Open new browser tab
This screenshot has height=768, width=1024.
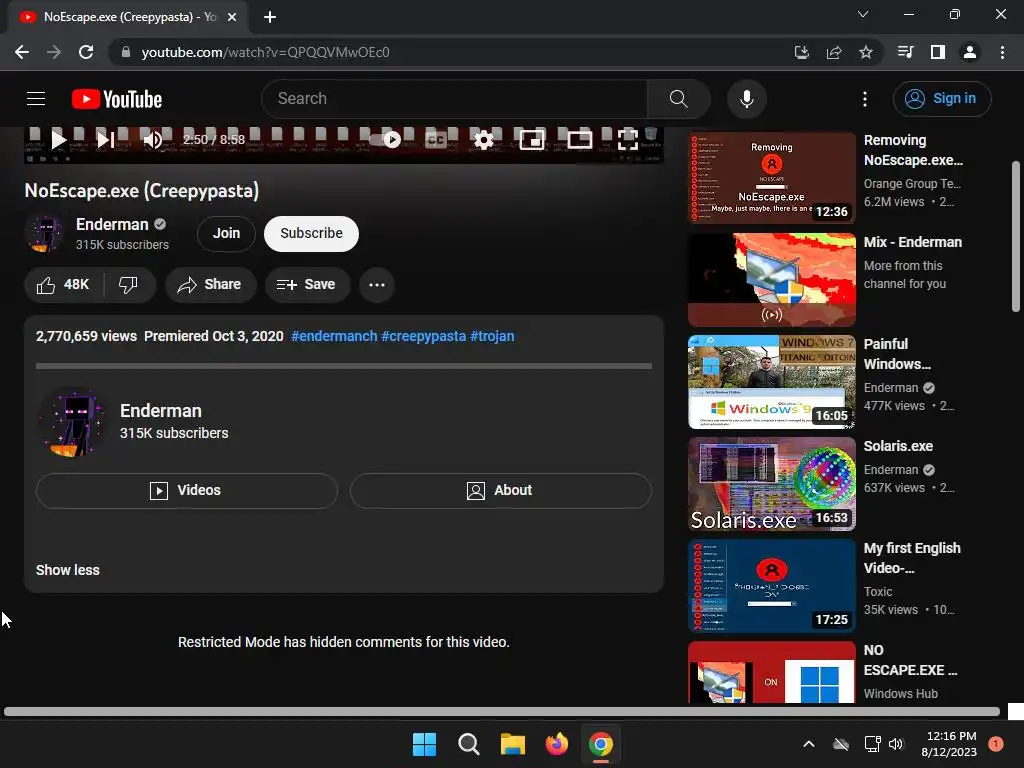[270, 17]
